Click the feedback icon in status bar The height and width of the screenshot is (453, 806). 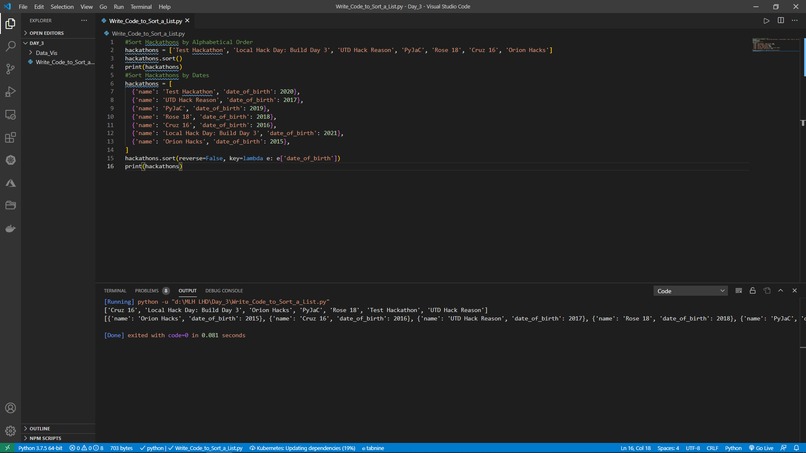[783, 448]
